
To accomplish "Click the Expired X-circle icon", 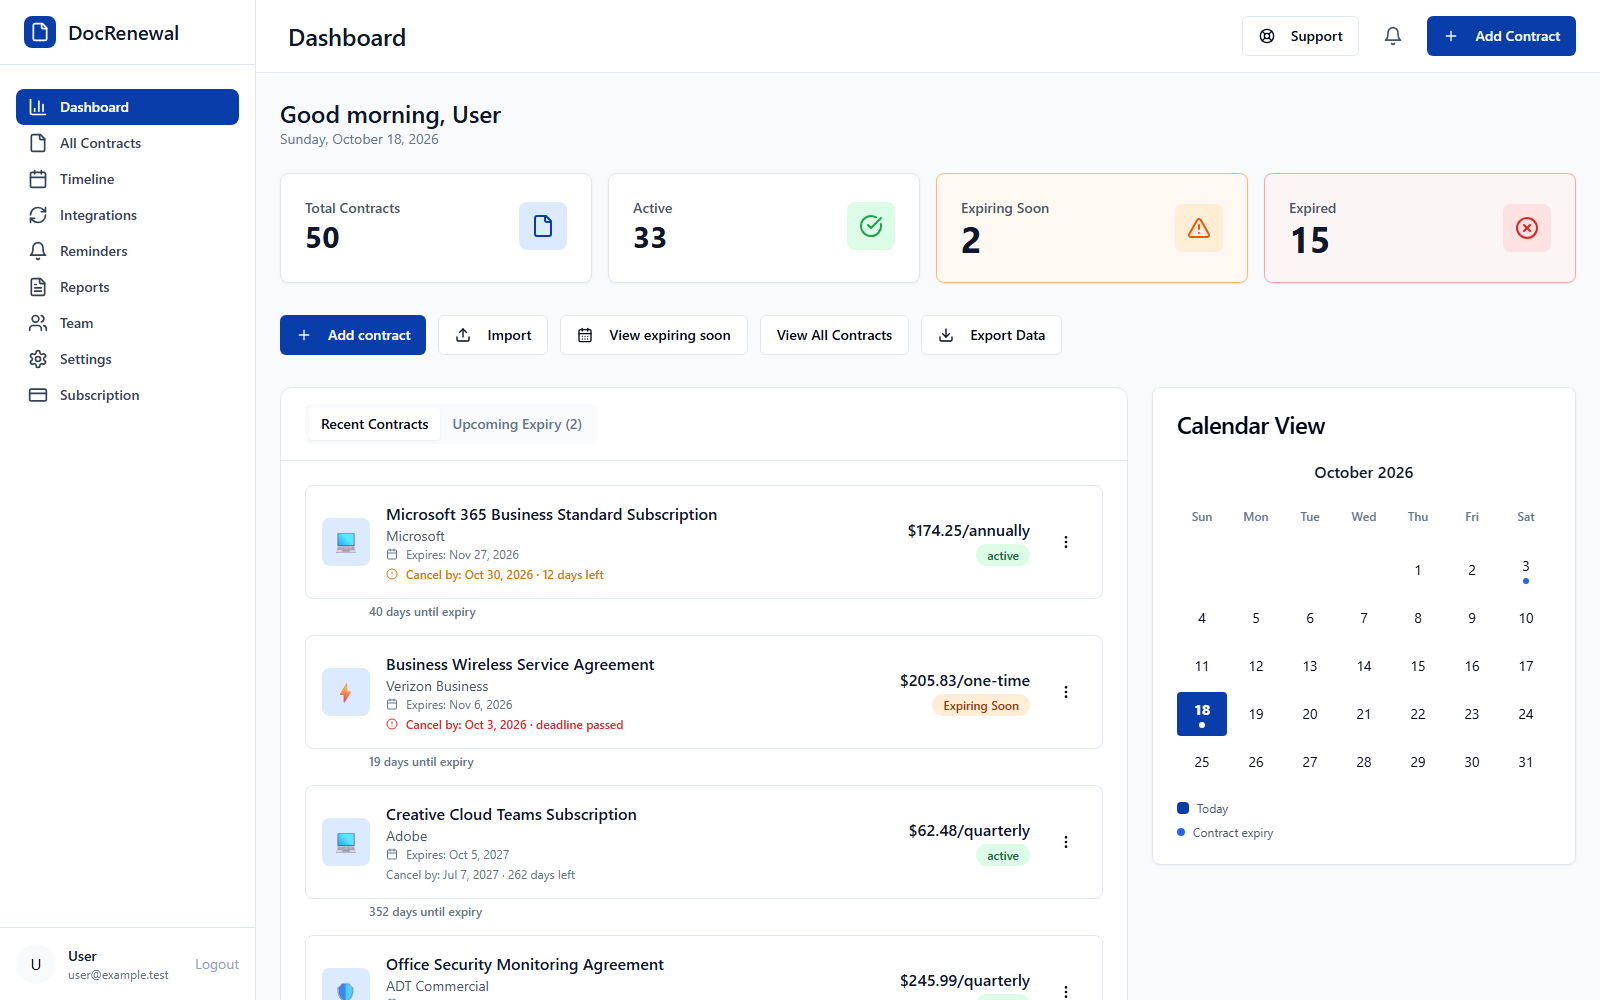I will tap(1527, 228).
